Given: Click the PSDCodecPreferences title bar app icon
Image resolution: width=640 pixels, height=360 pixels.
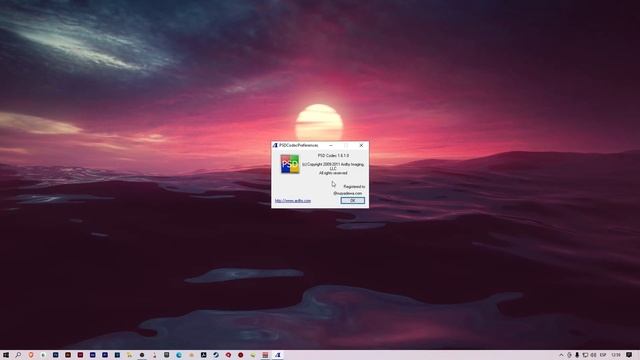Looking at the screenshot, I should [275, 145].
